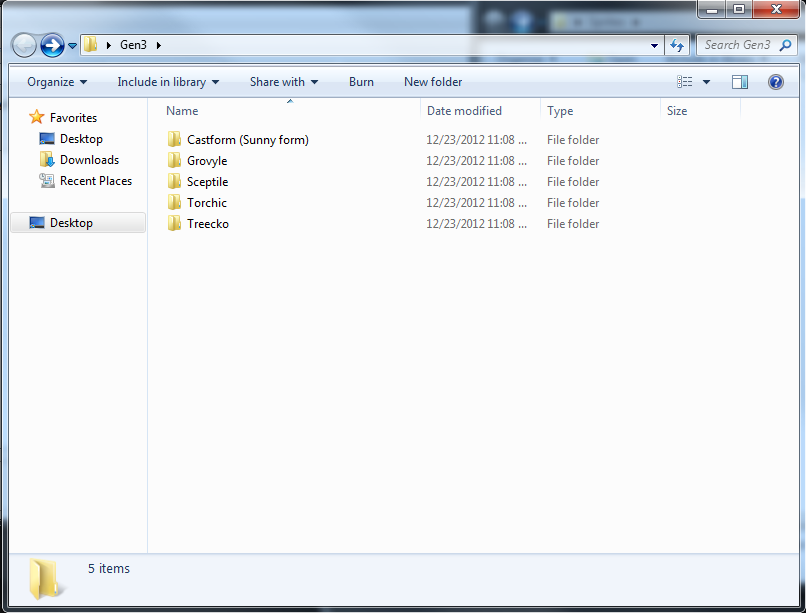Toggle the preview pane icon
This screenshot has width=806, height=613.
coord(740,82)
